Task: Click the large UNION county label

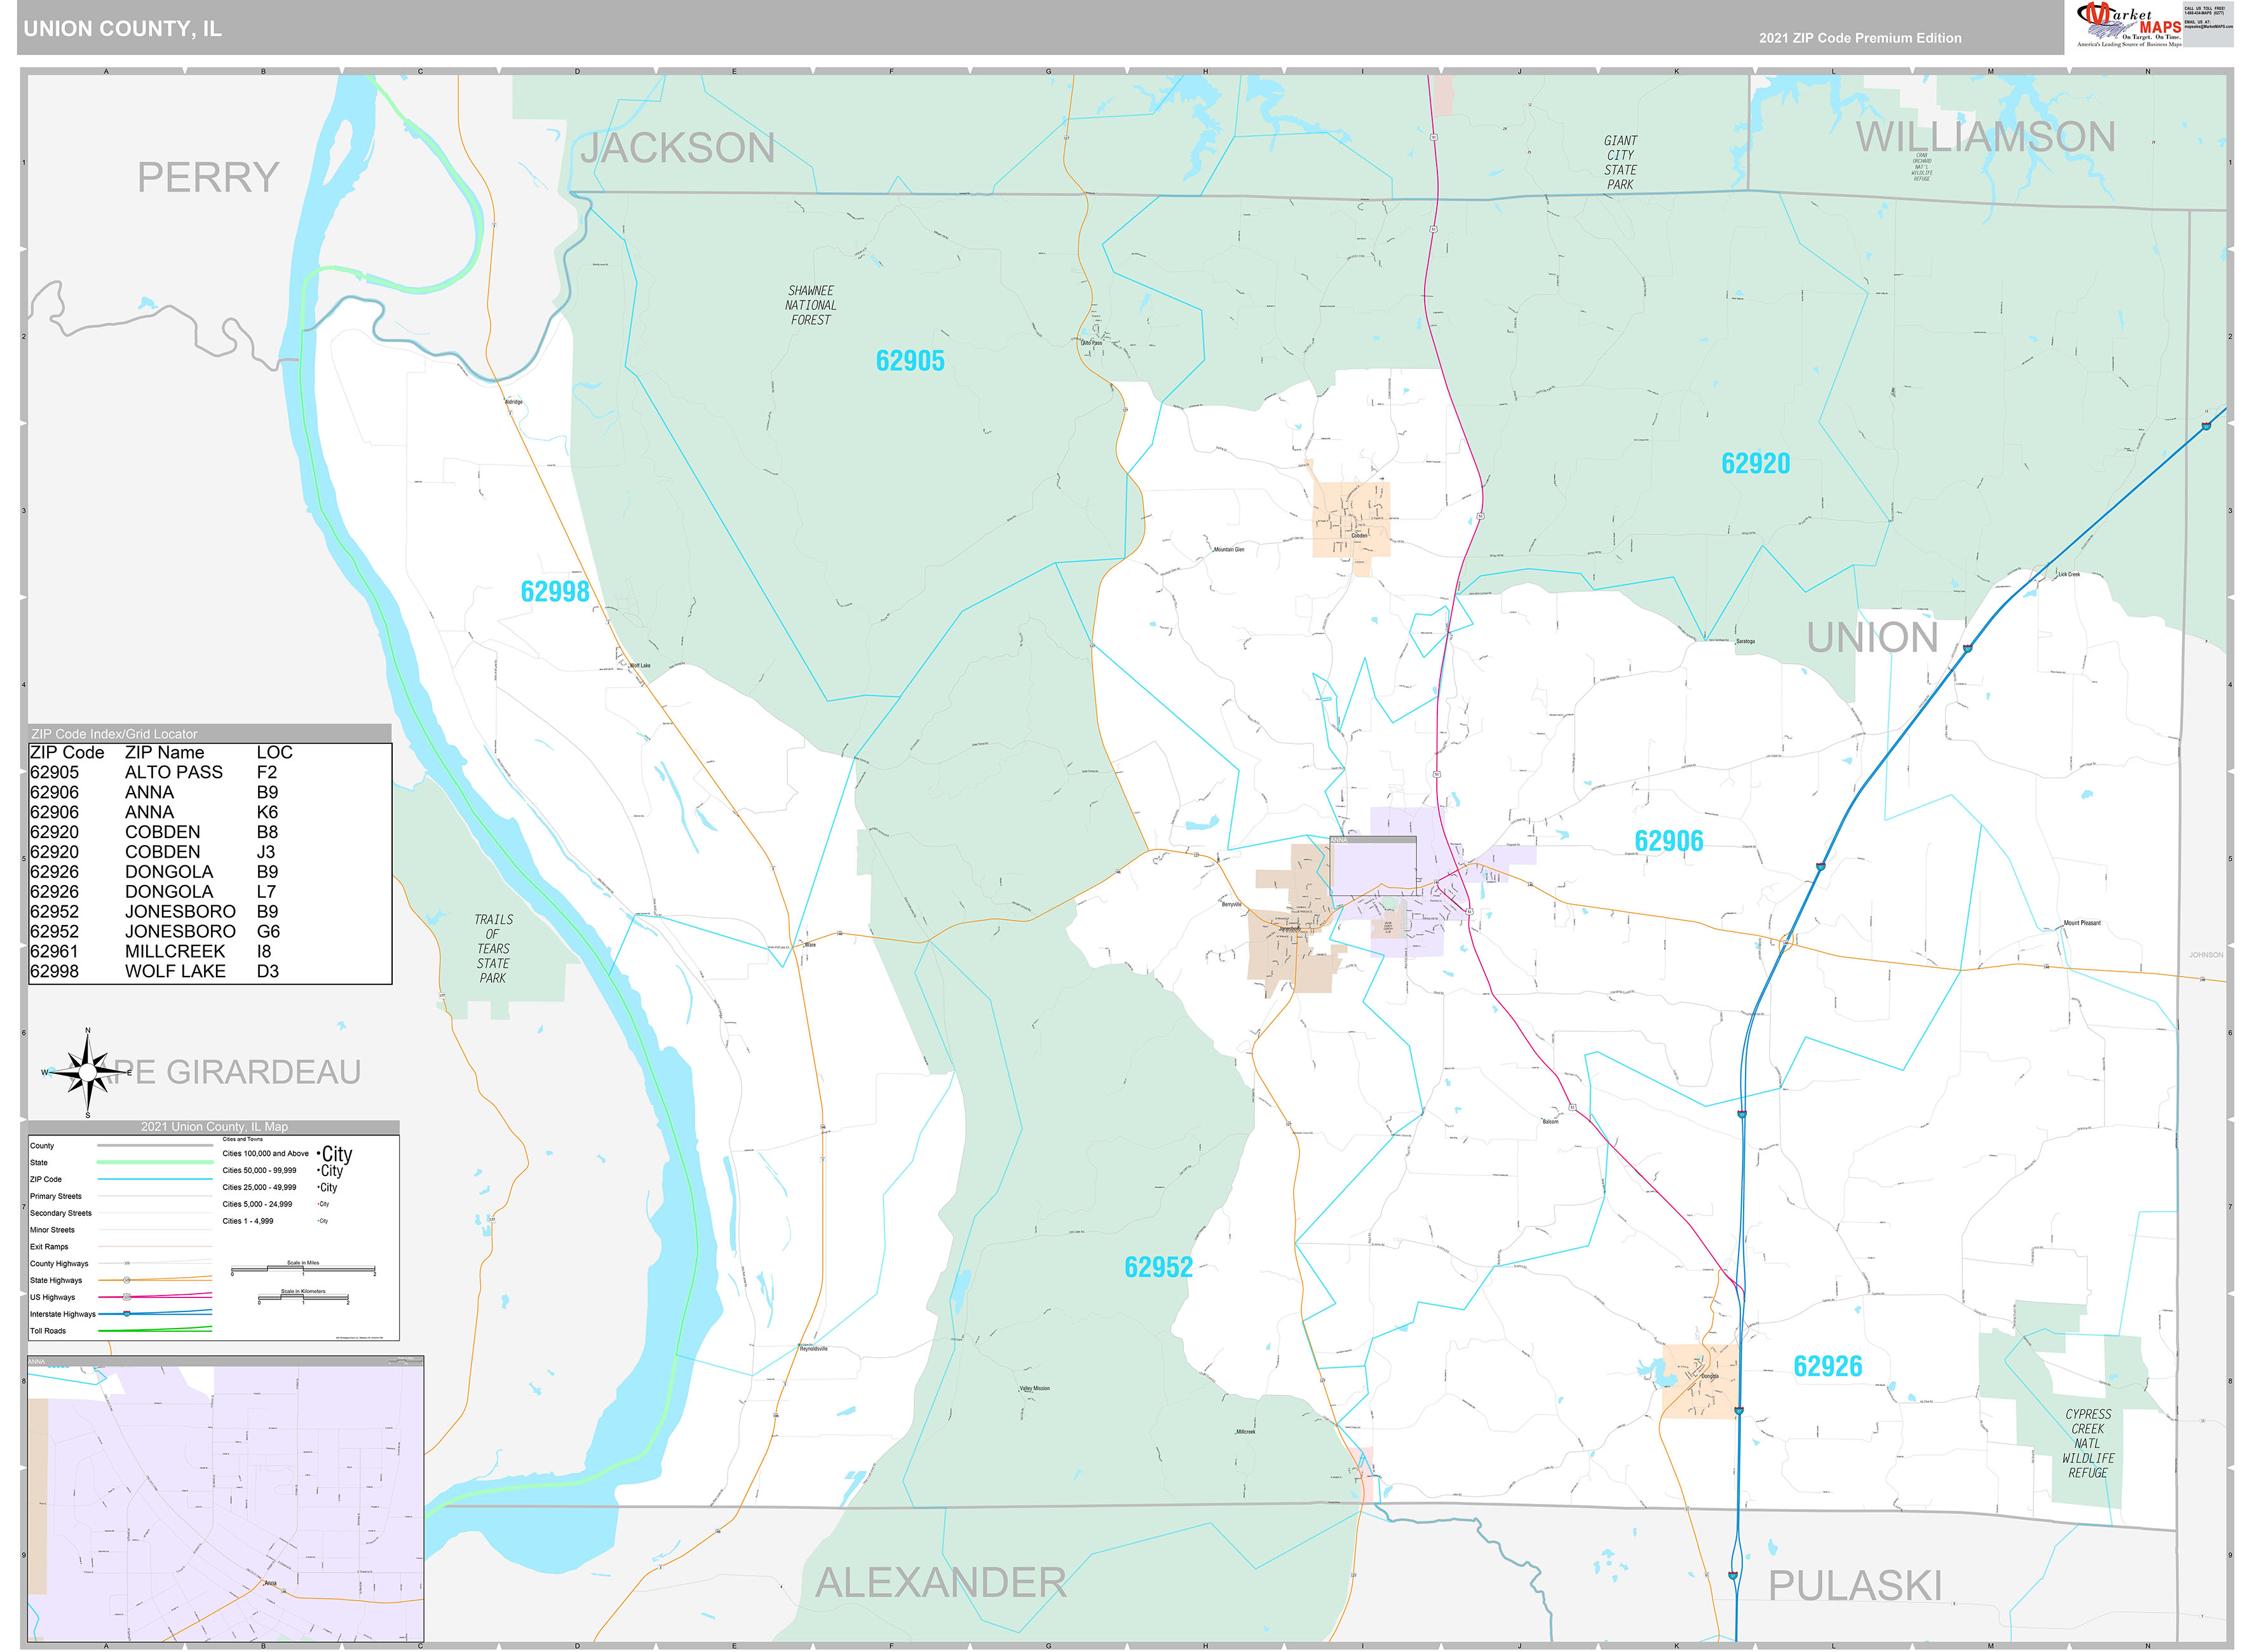Action: click(x=1872, y=637)
